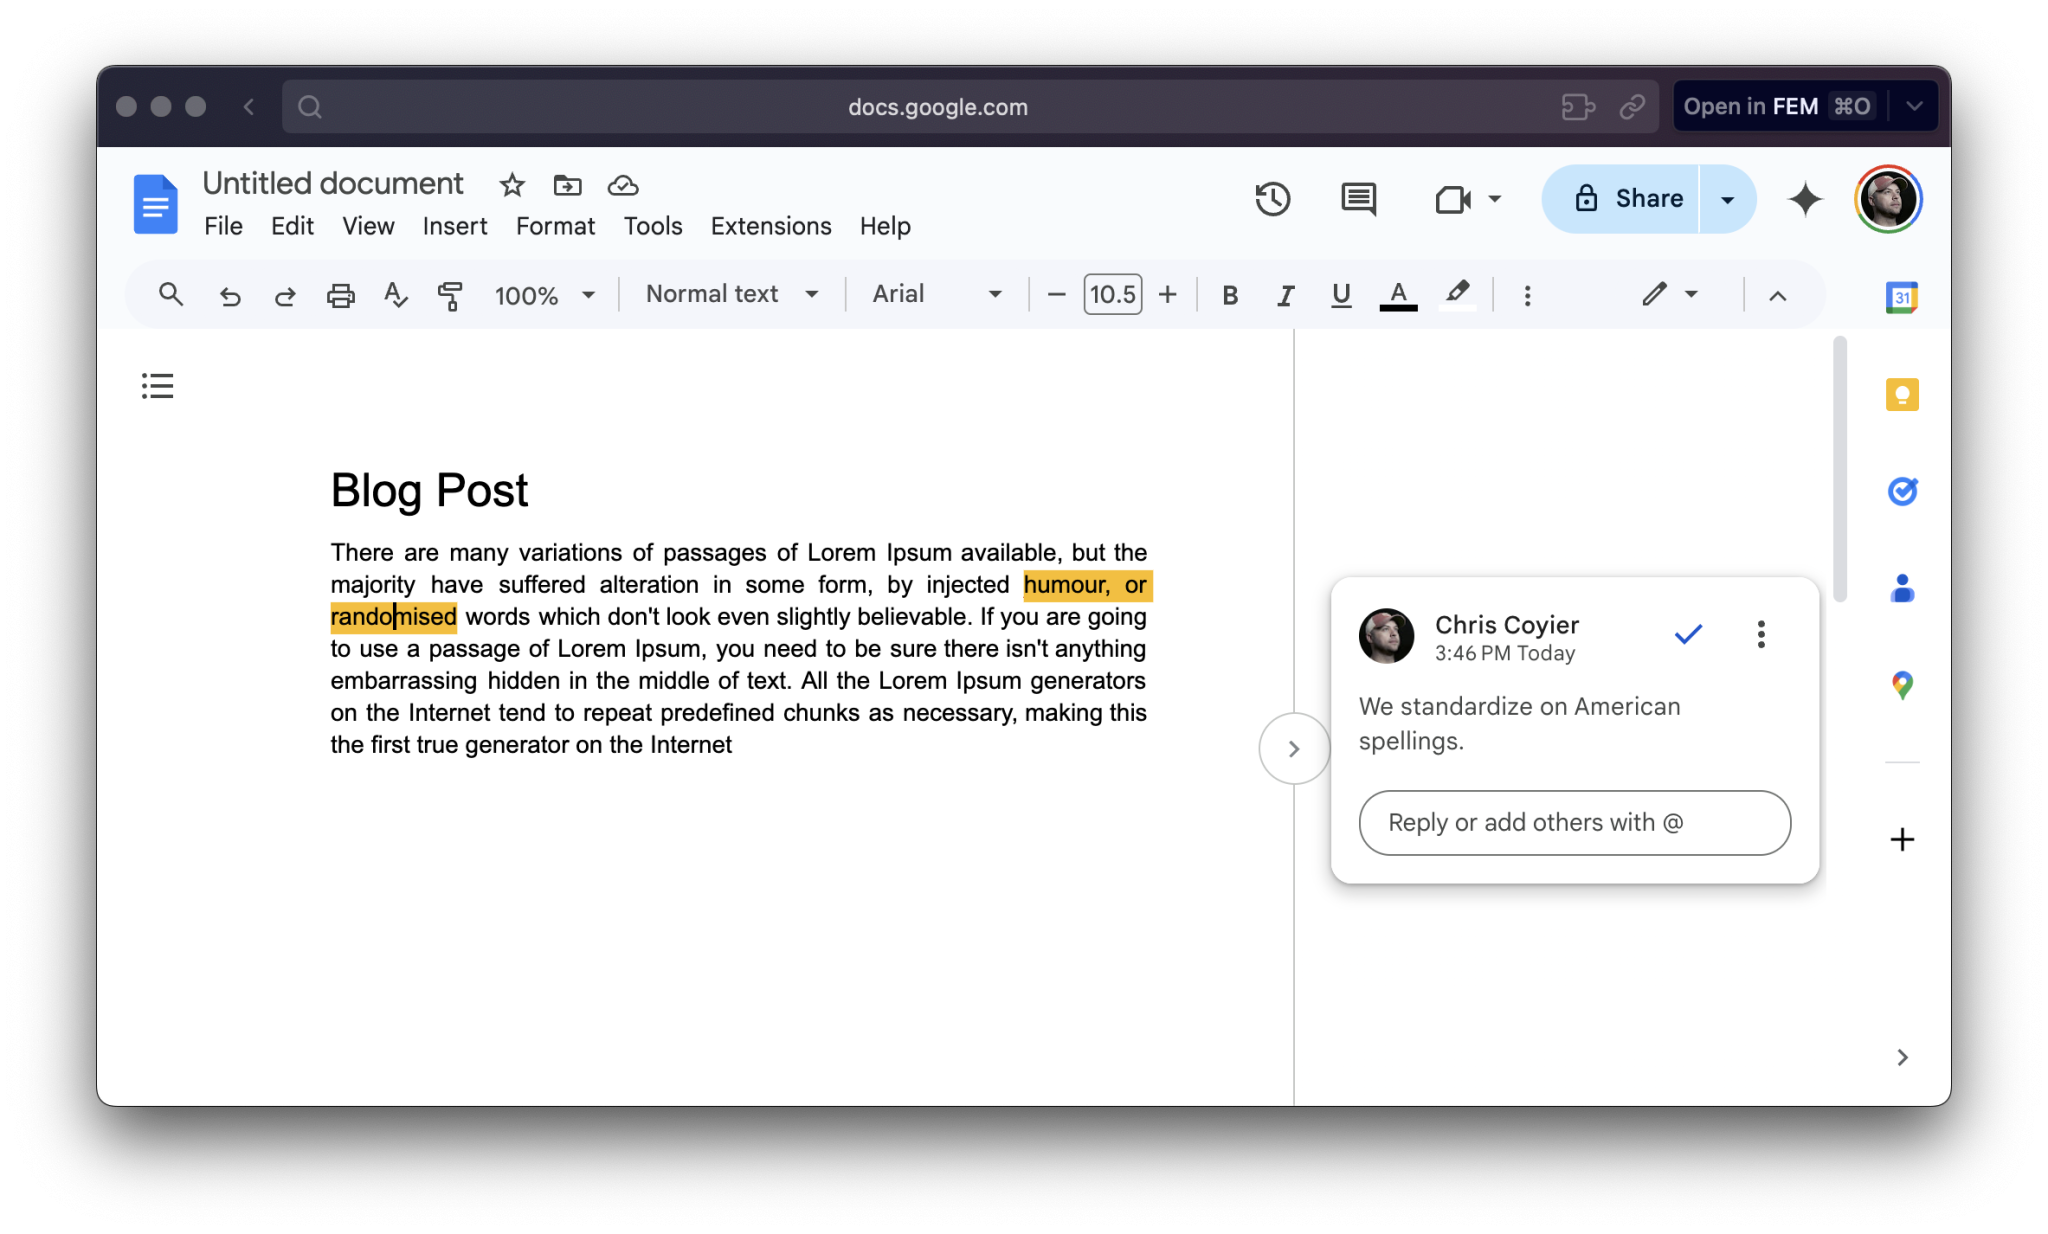Print the document with printer icon
The height and width of the screenshot is (1234, 2048).
pos(340,295)
